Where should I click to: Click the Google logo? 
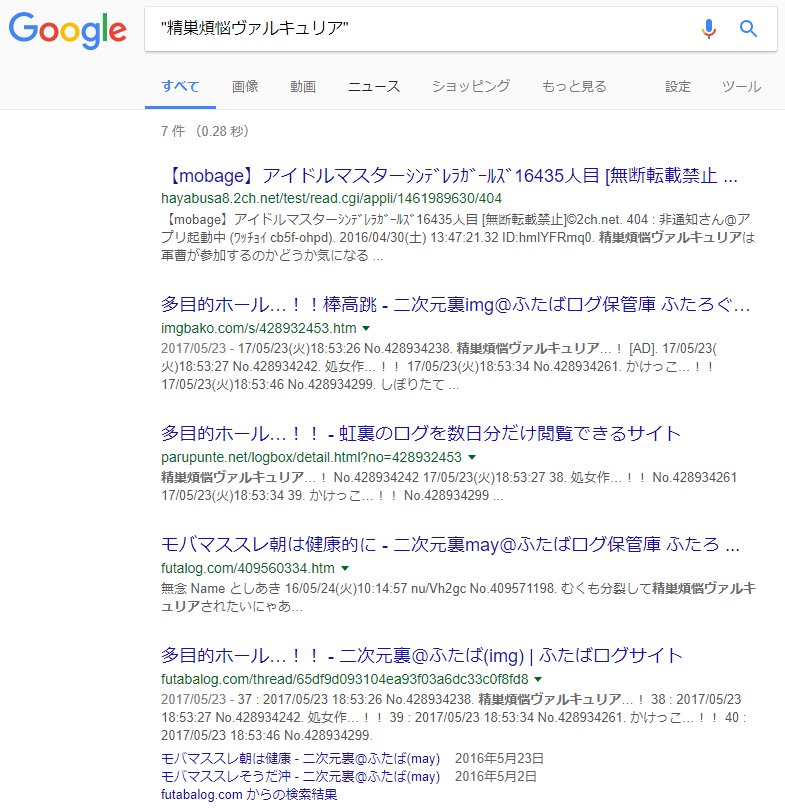pyautogui.click(x=68, y=30)
